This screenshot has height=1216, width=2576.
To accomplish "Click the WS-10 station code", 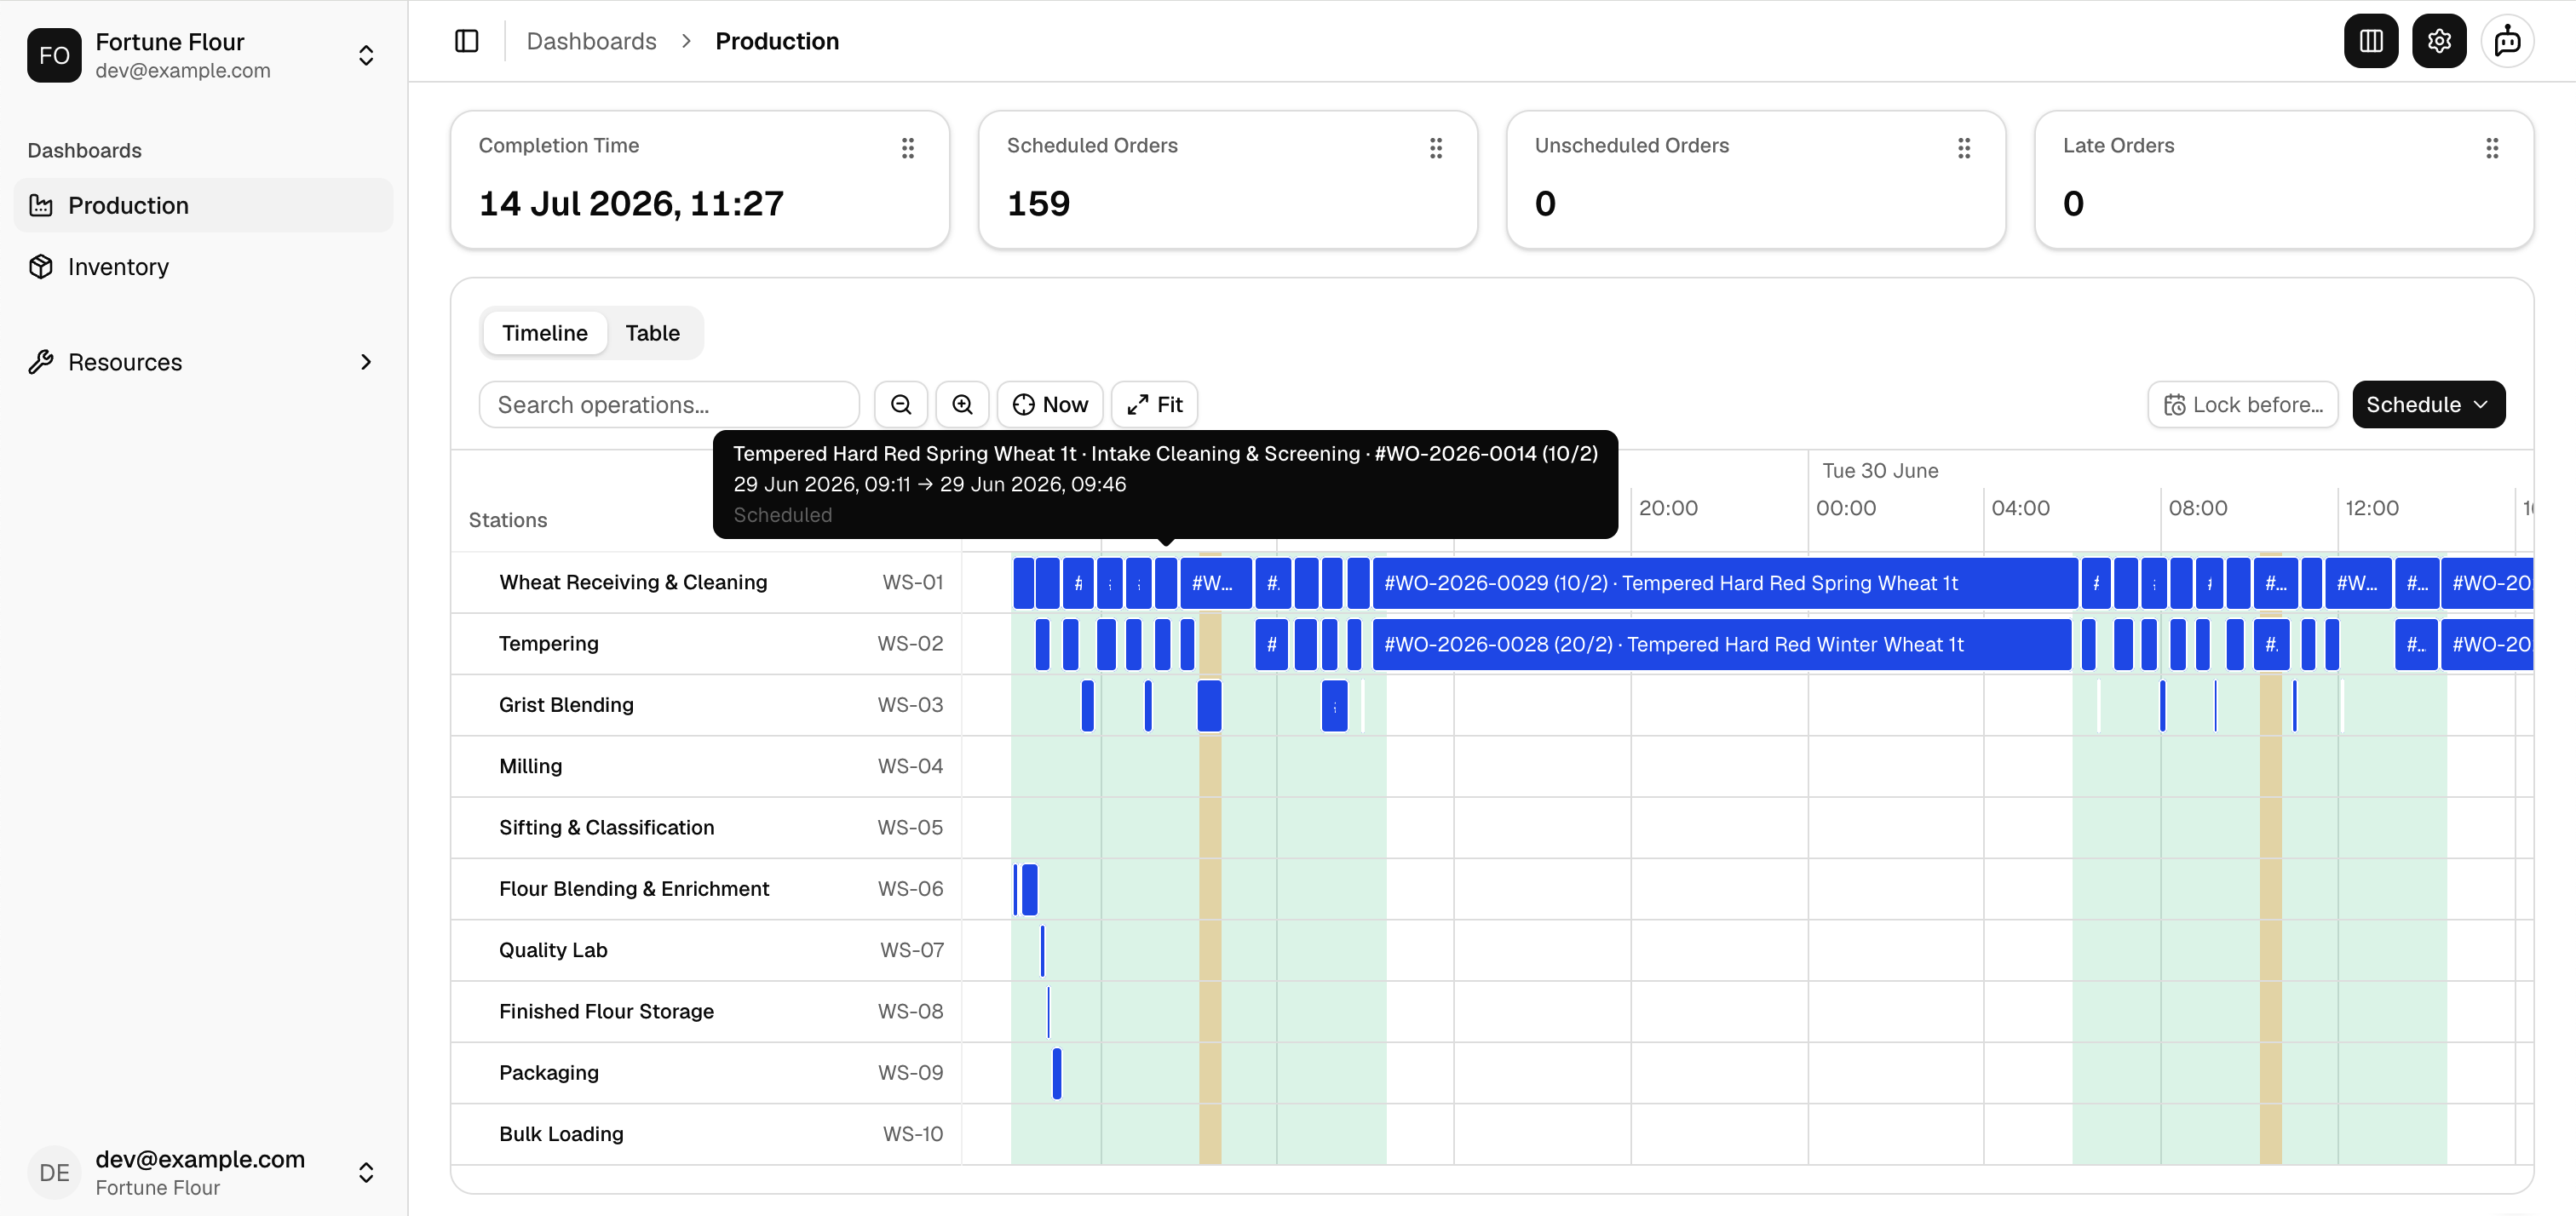I will click(912, 1134).
